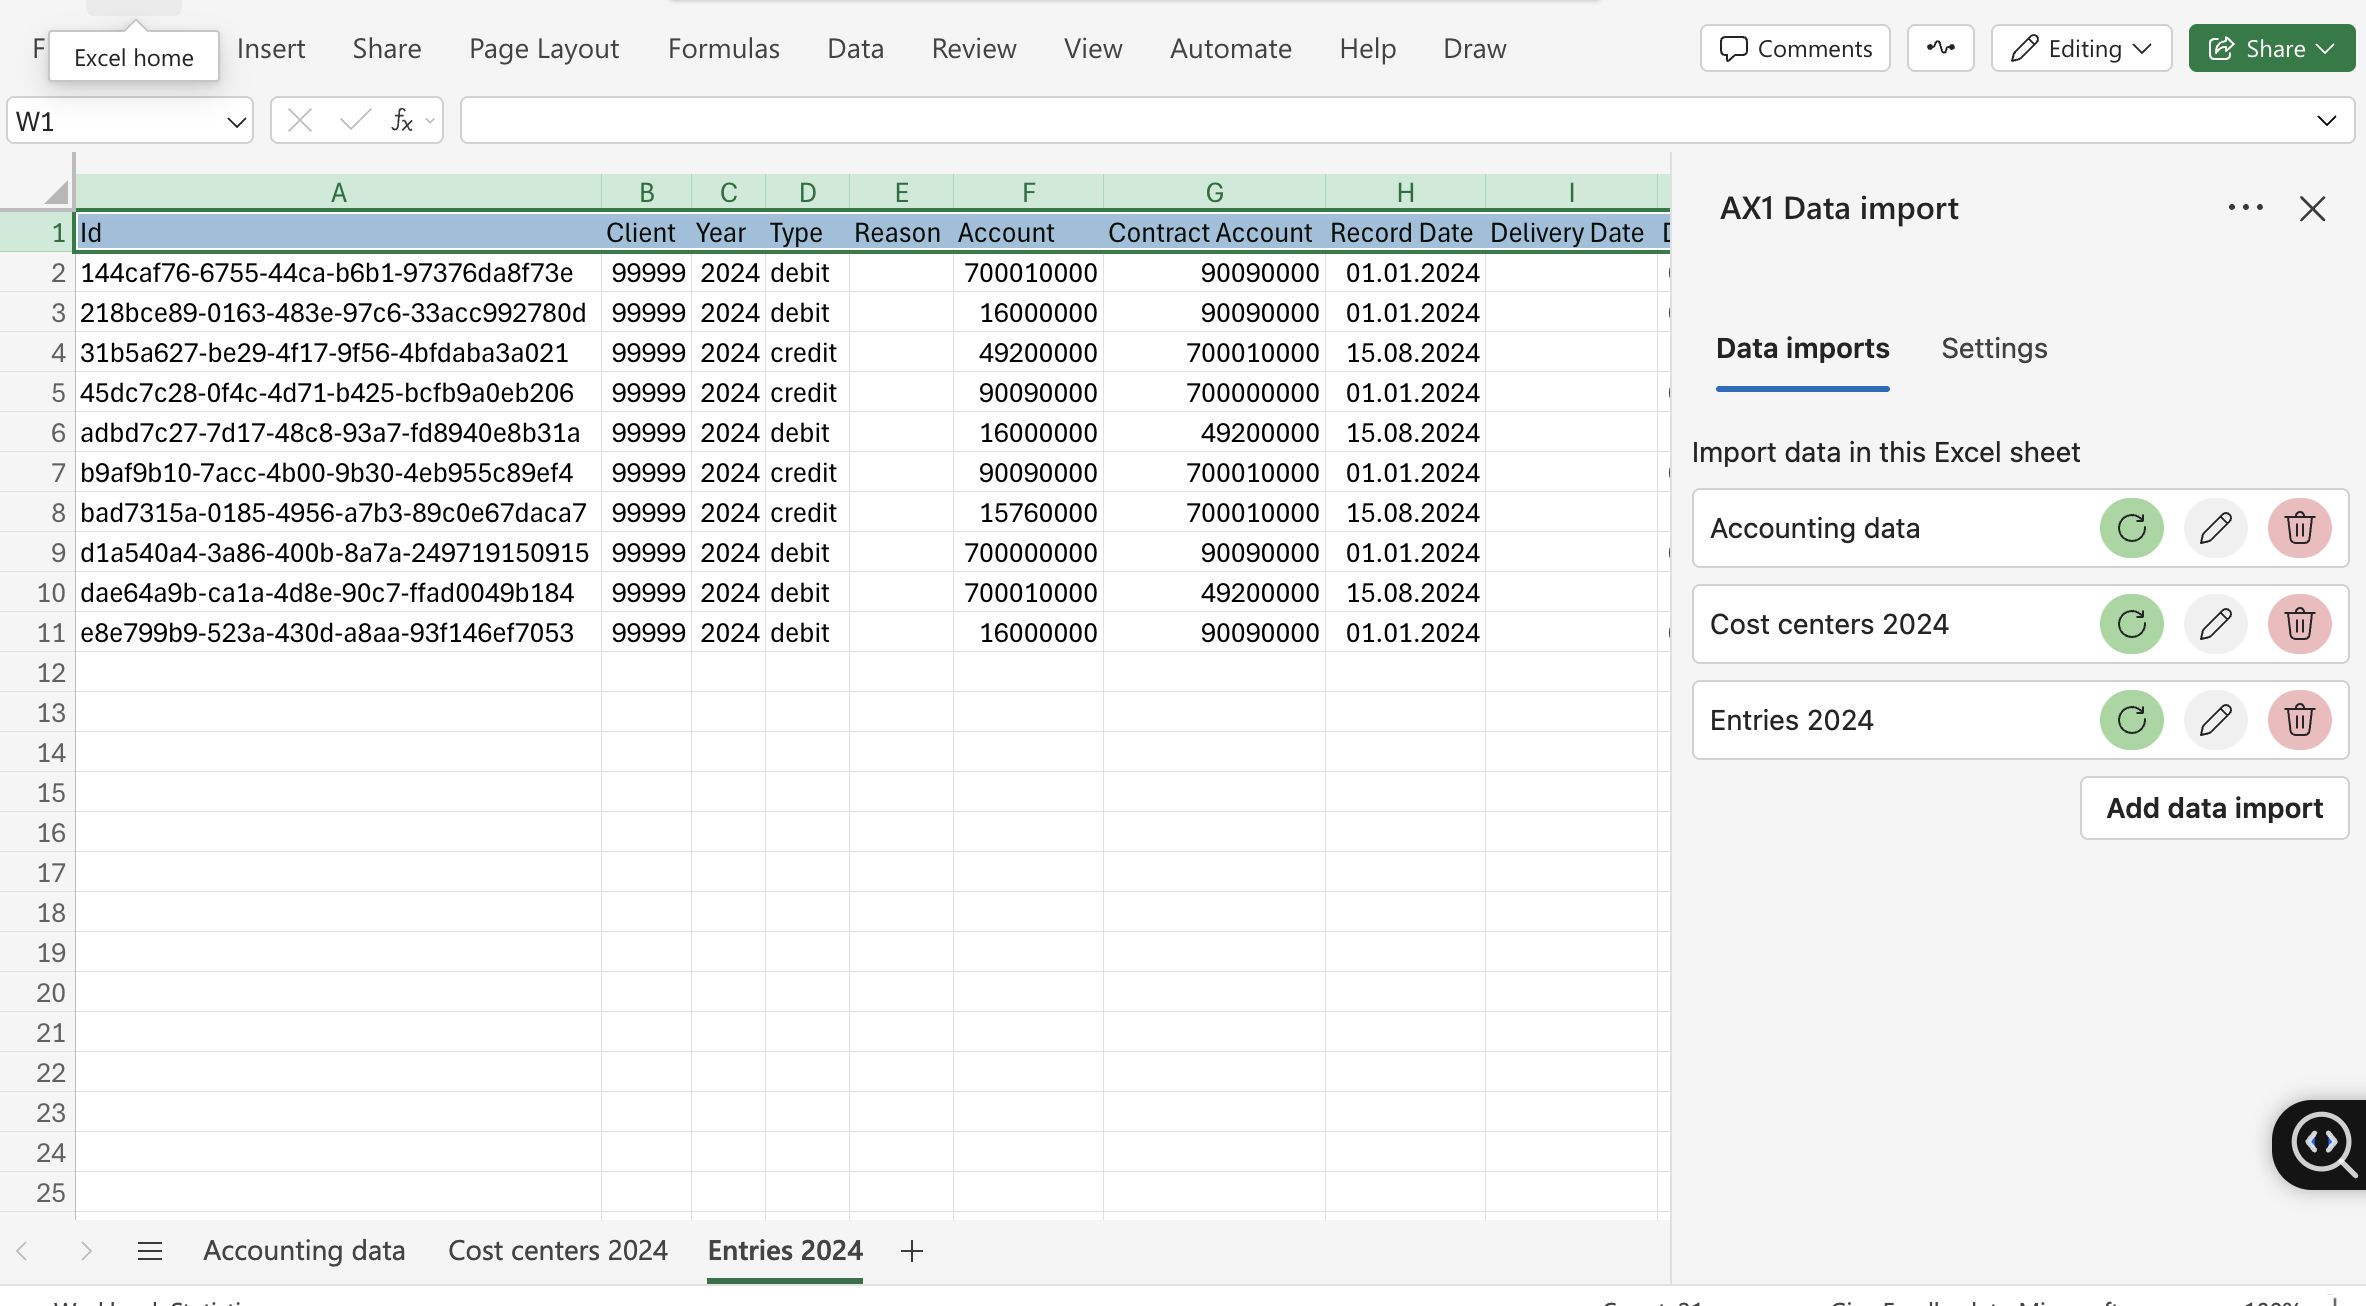Cancel formula entry with X icon

point(299,121)
